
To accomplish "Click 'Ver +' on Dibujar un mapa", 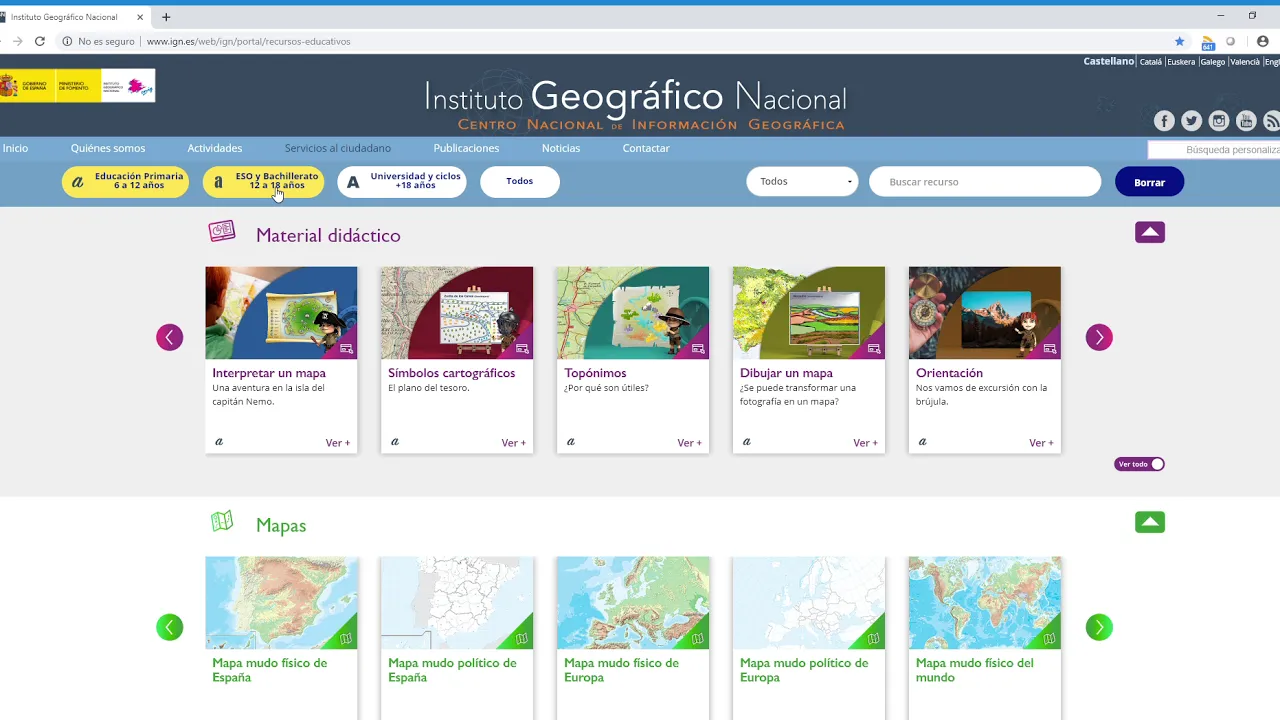I will (866, 443).
